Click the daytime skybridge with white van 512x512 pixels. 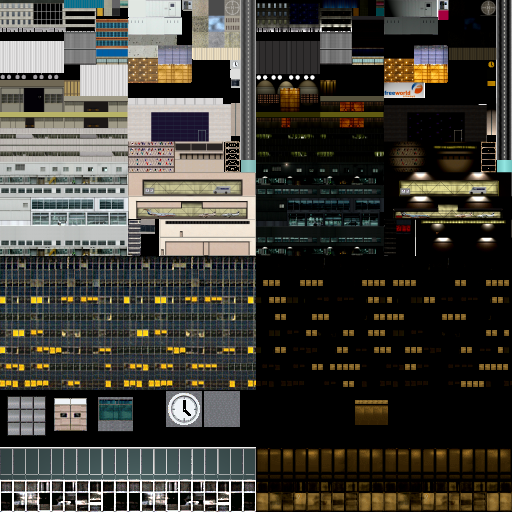[192, 188]
